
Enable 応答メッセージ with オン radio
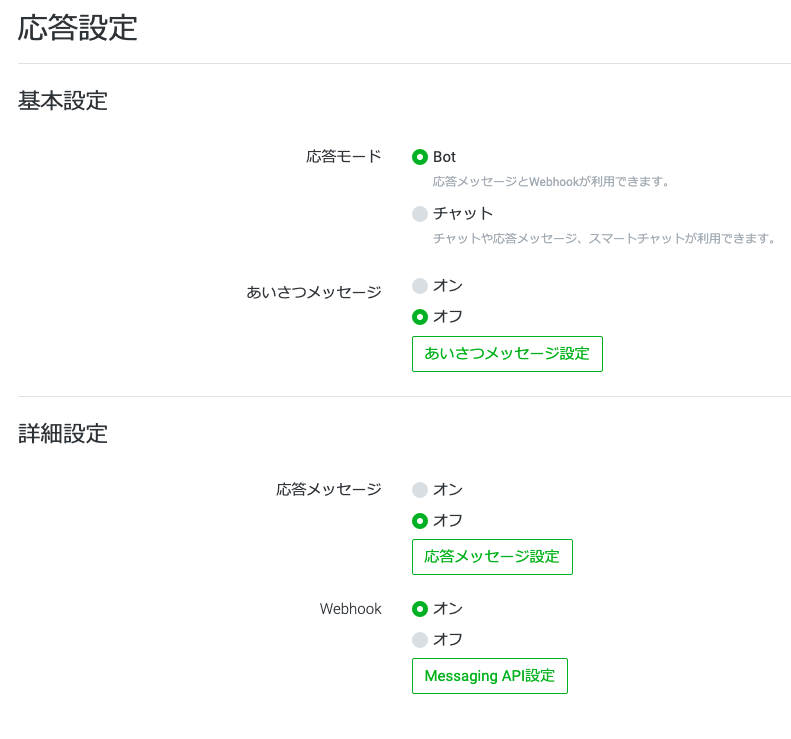click(420, 490)
